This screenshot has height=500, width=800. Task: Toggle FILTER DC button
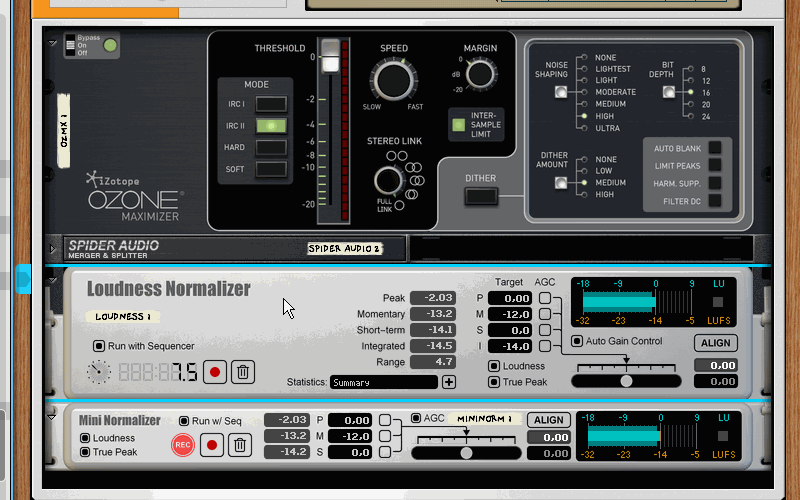pos(715,201)
